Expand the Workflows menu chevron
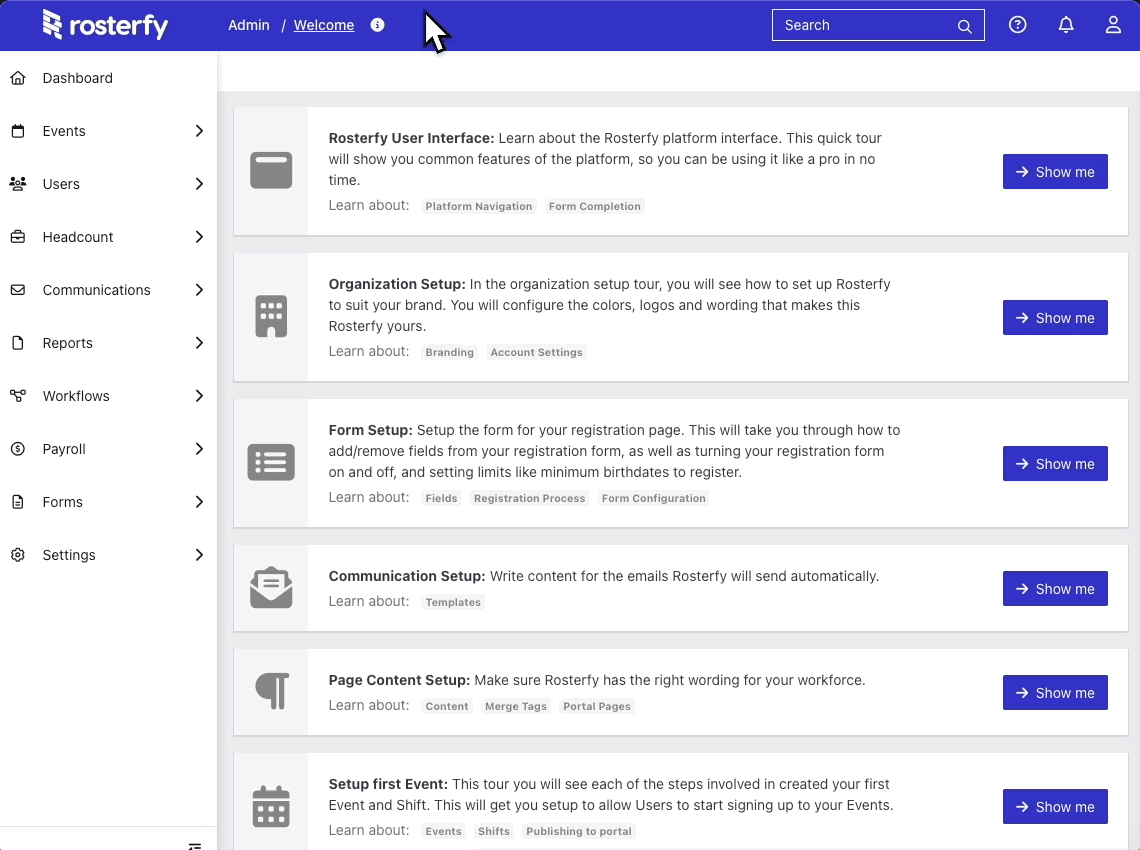The height and width of the screenshot is (850, 1140). 199,396
